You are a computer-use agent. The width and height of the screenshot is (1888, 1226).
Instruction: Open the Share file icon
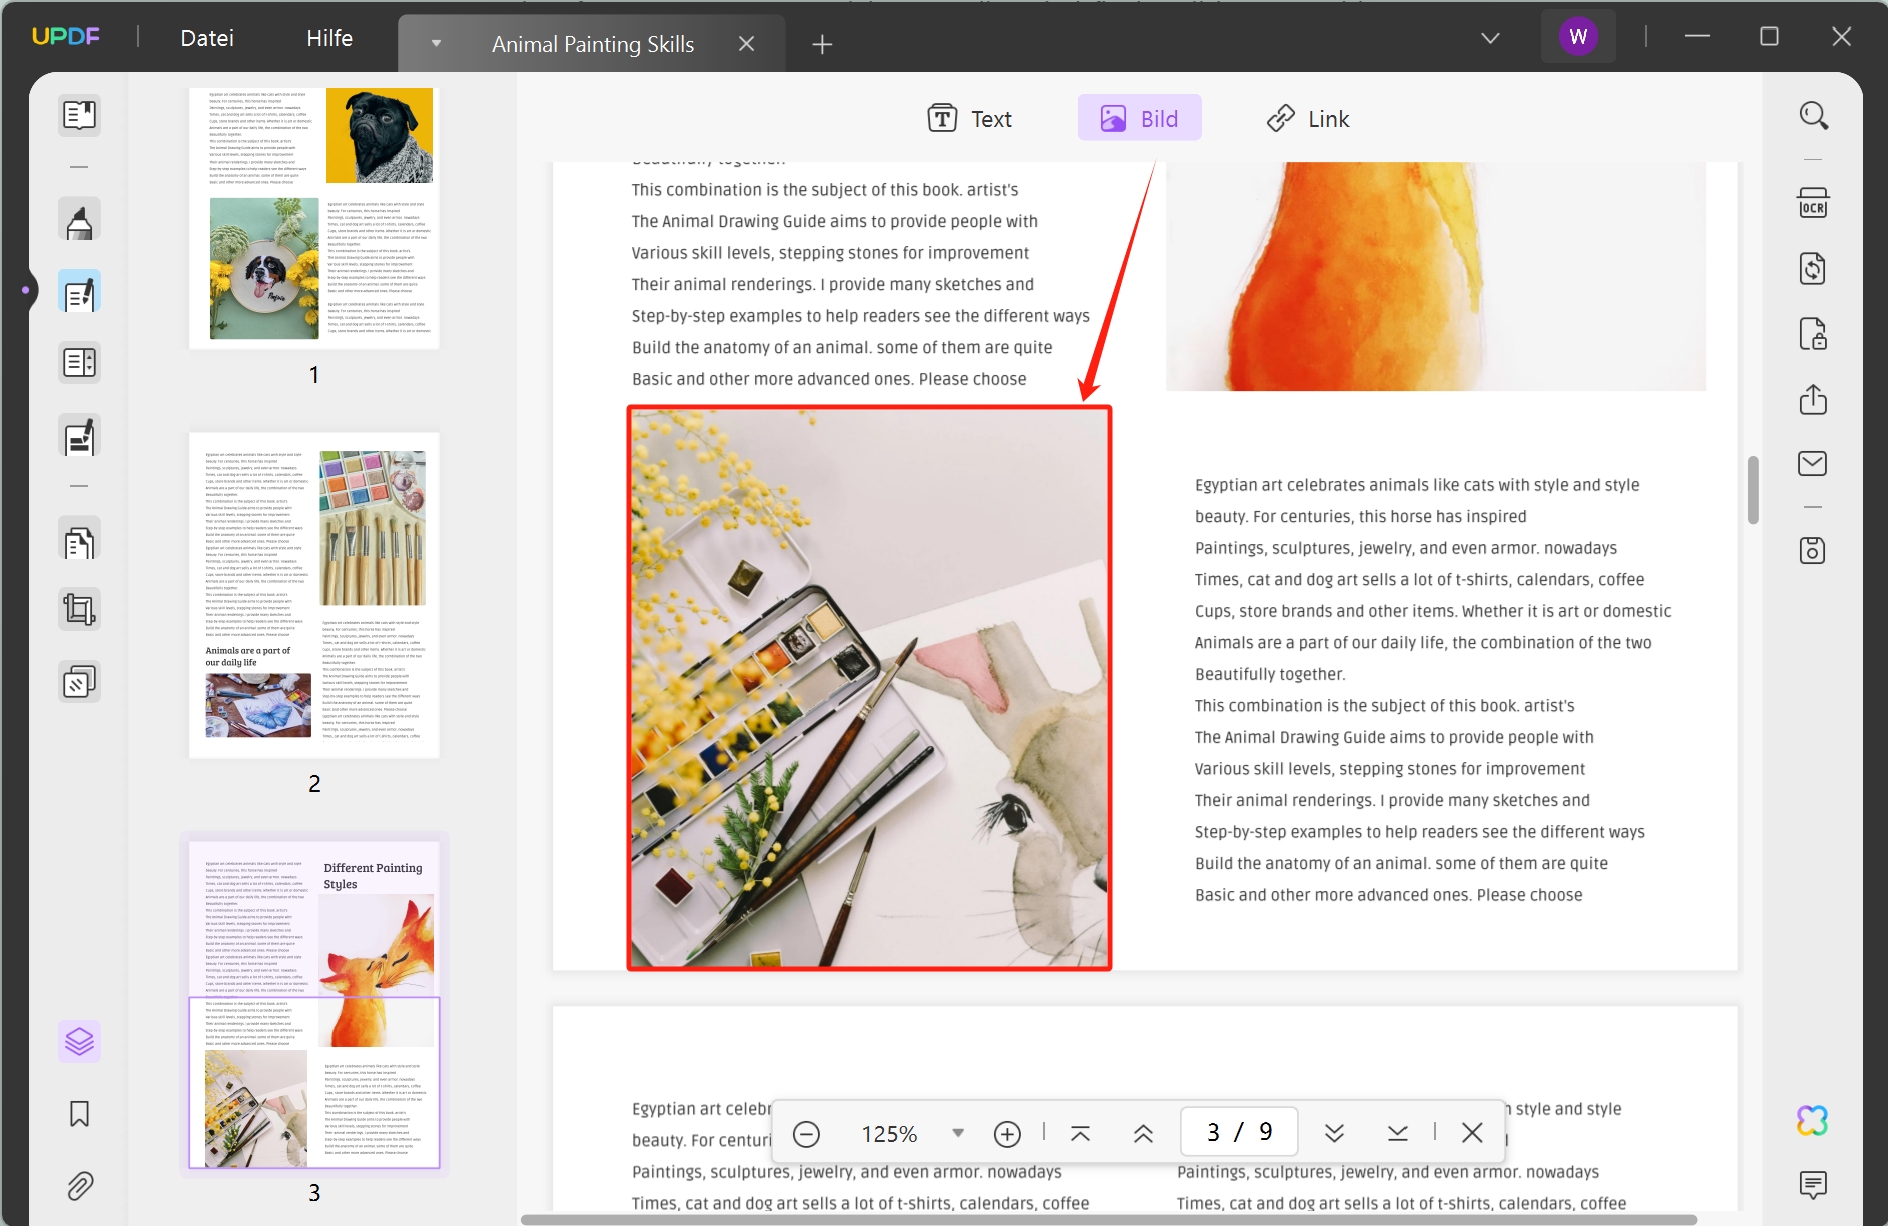tap(1813, 400)
